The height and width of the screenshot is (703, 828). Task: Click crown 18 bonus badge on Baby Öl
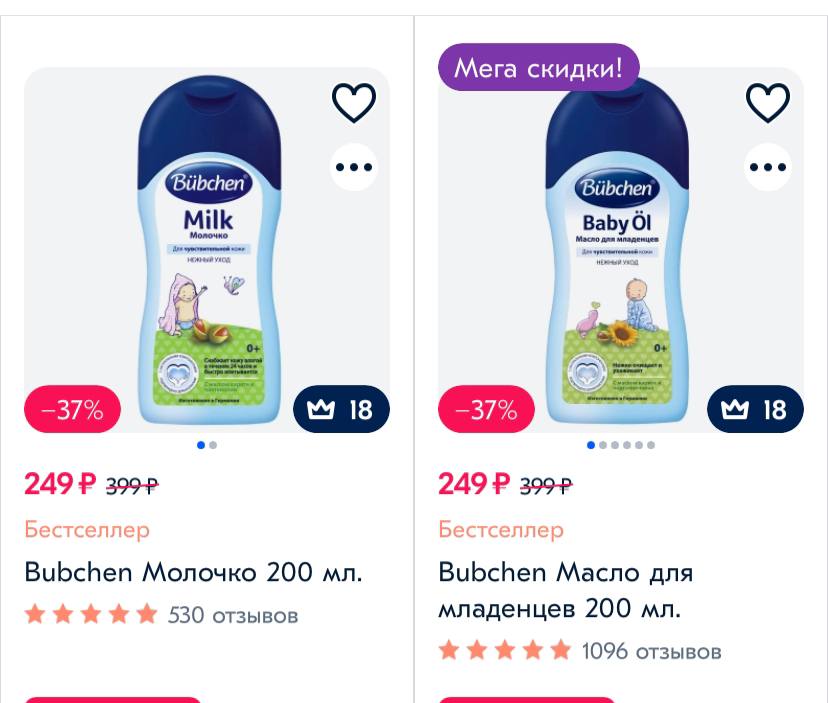coord(755,409)
